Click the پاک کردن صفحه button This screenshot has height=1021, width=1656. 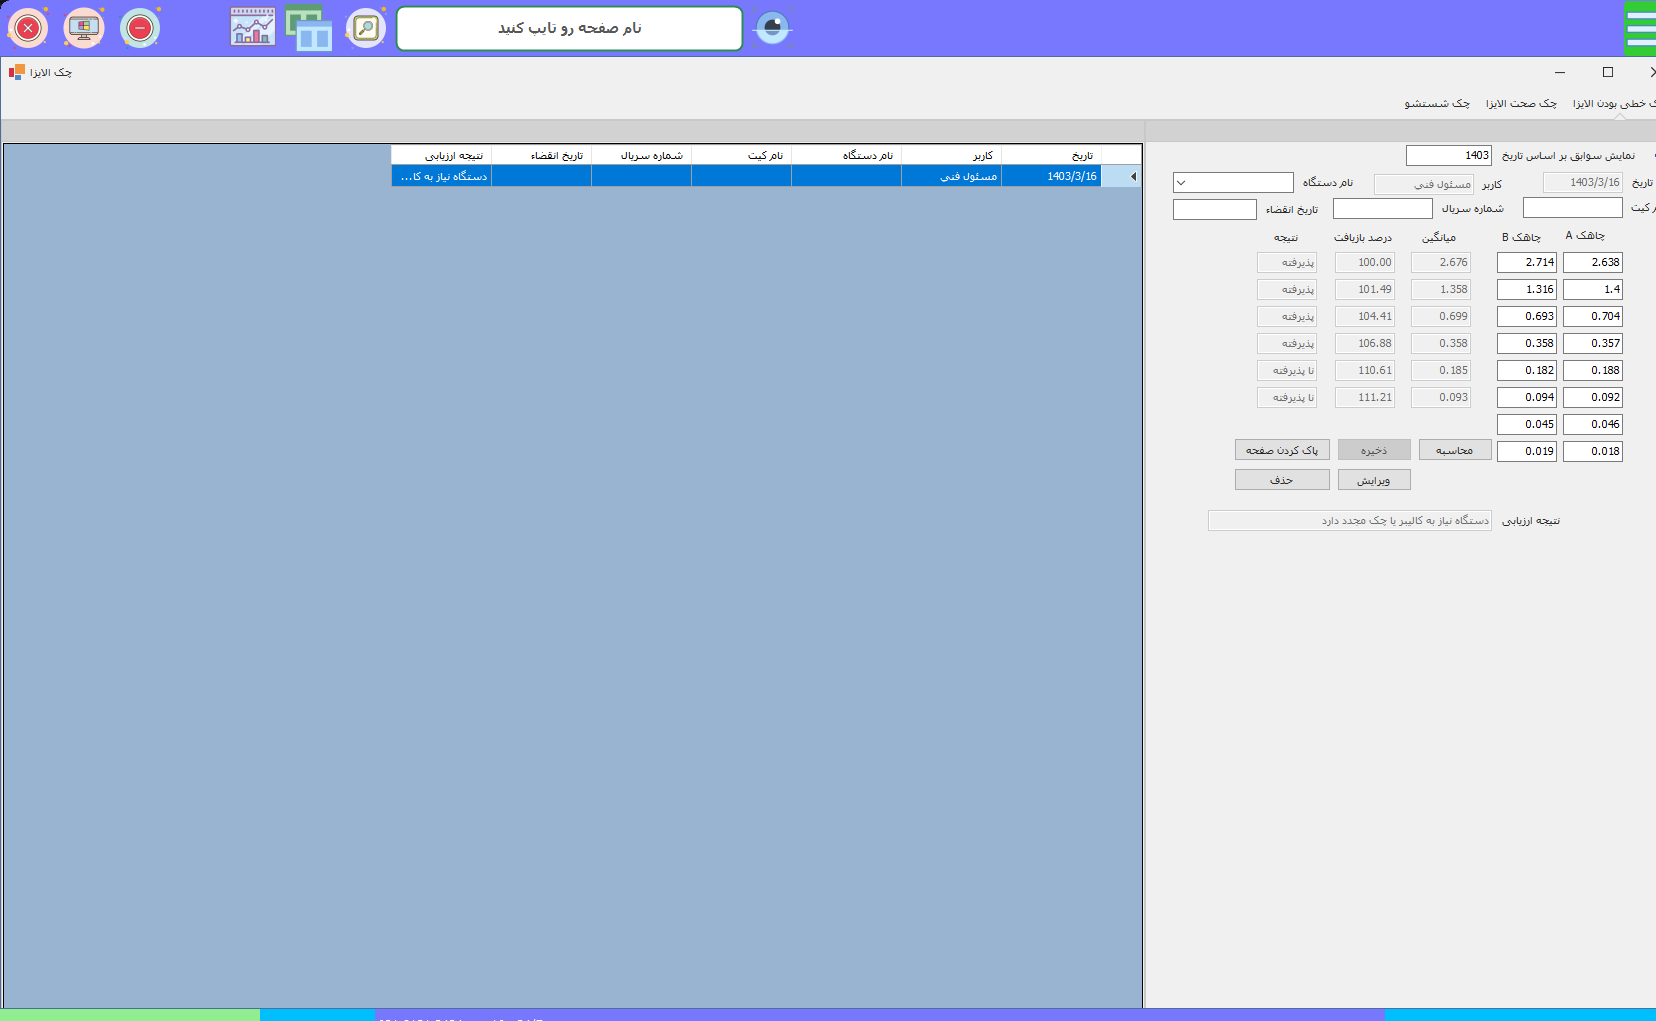pos(1281,451)
